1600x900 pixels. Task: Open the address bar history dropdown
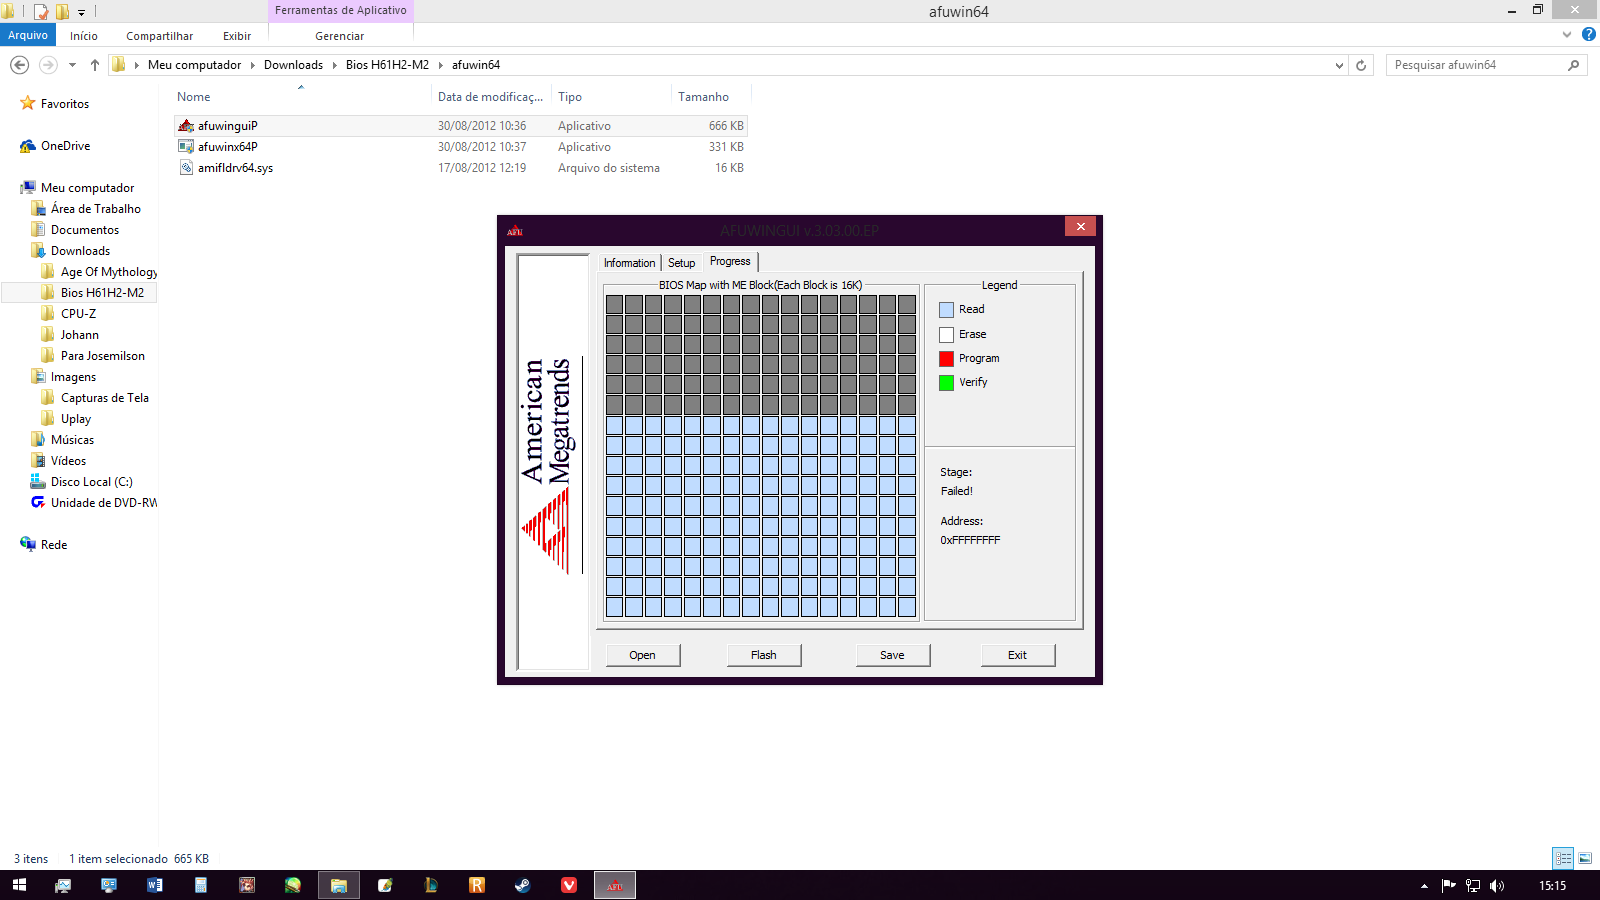pos(1340,65)
